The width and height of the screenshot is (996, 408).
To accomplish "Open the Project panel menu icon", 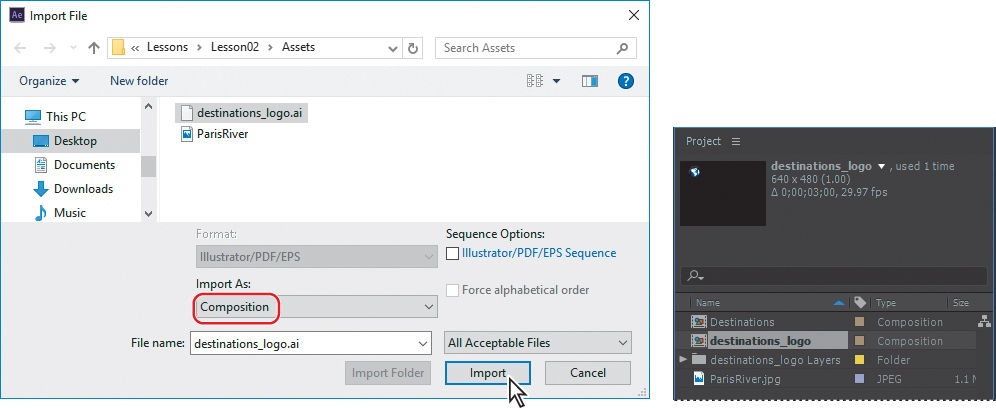I will (x=736, y=141).
